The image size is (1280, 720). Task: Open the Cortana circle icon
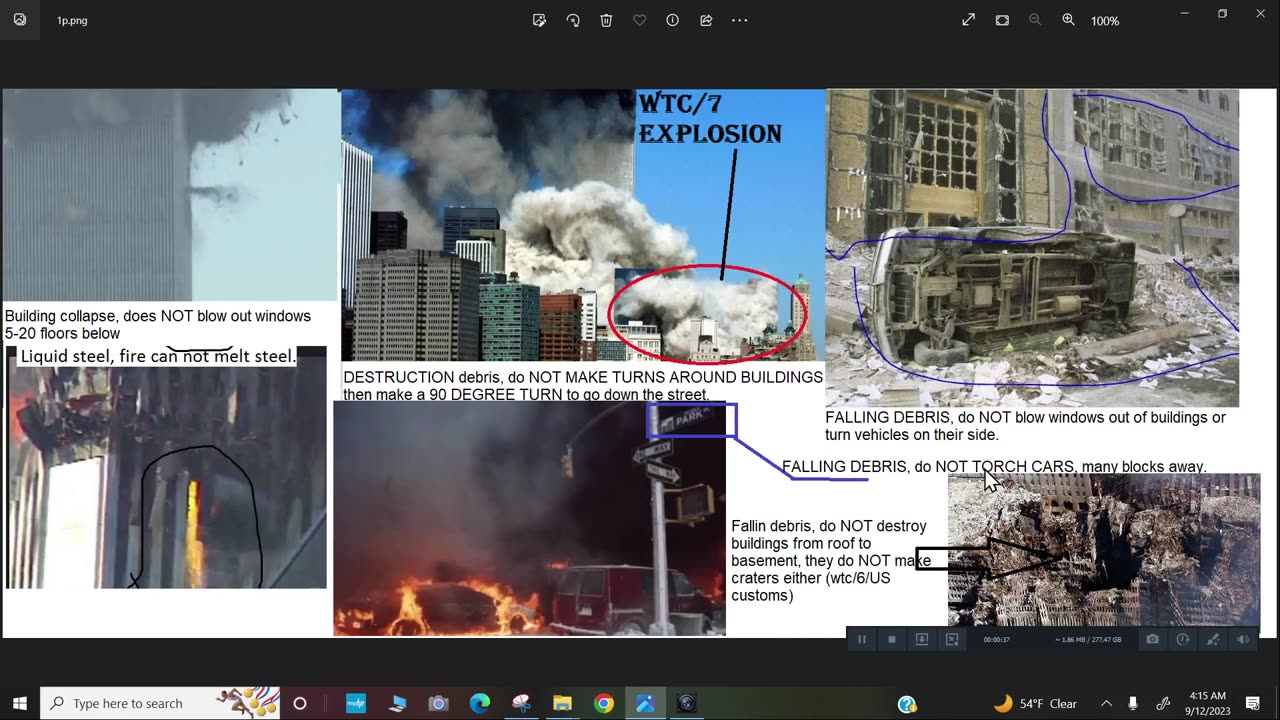tap(299, 703)
